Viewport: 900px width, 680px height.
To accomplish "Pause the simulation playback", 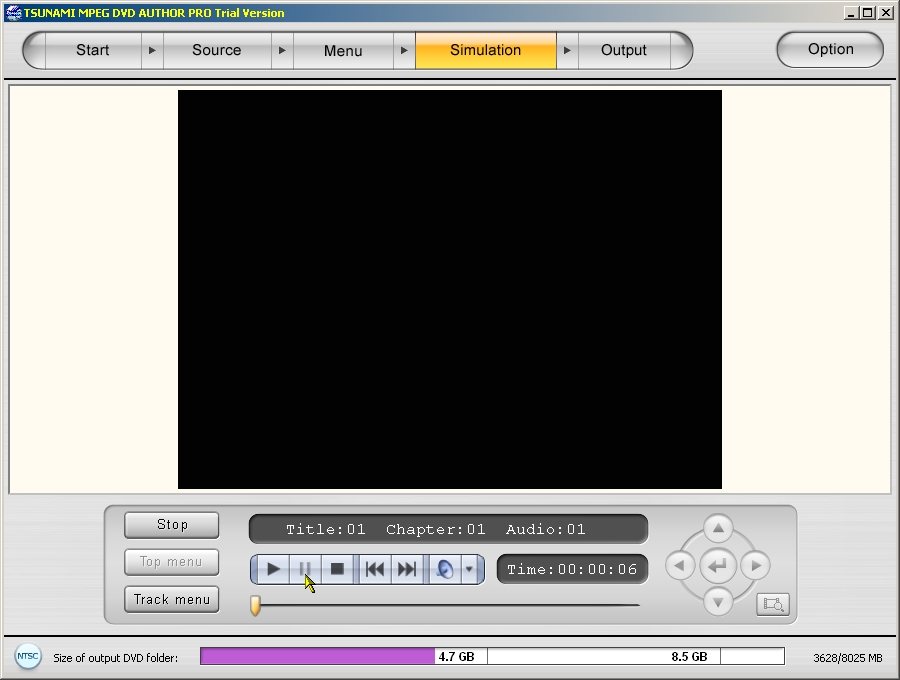I will 305,569.
